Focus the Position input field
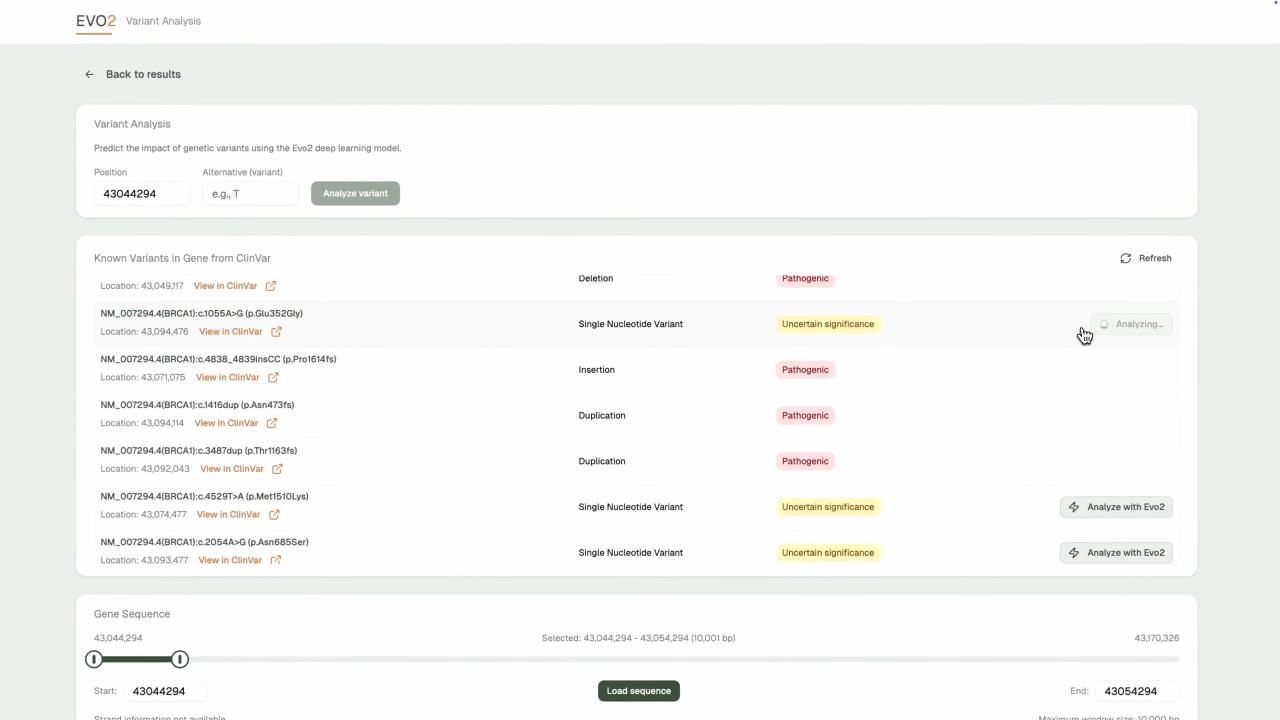This screenshot has height=720, width=1280. [142, 193]
